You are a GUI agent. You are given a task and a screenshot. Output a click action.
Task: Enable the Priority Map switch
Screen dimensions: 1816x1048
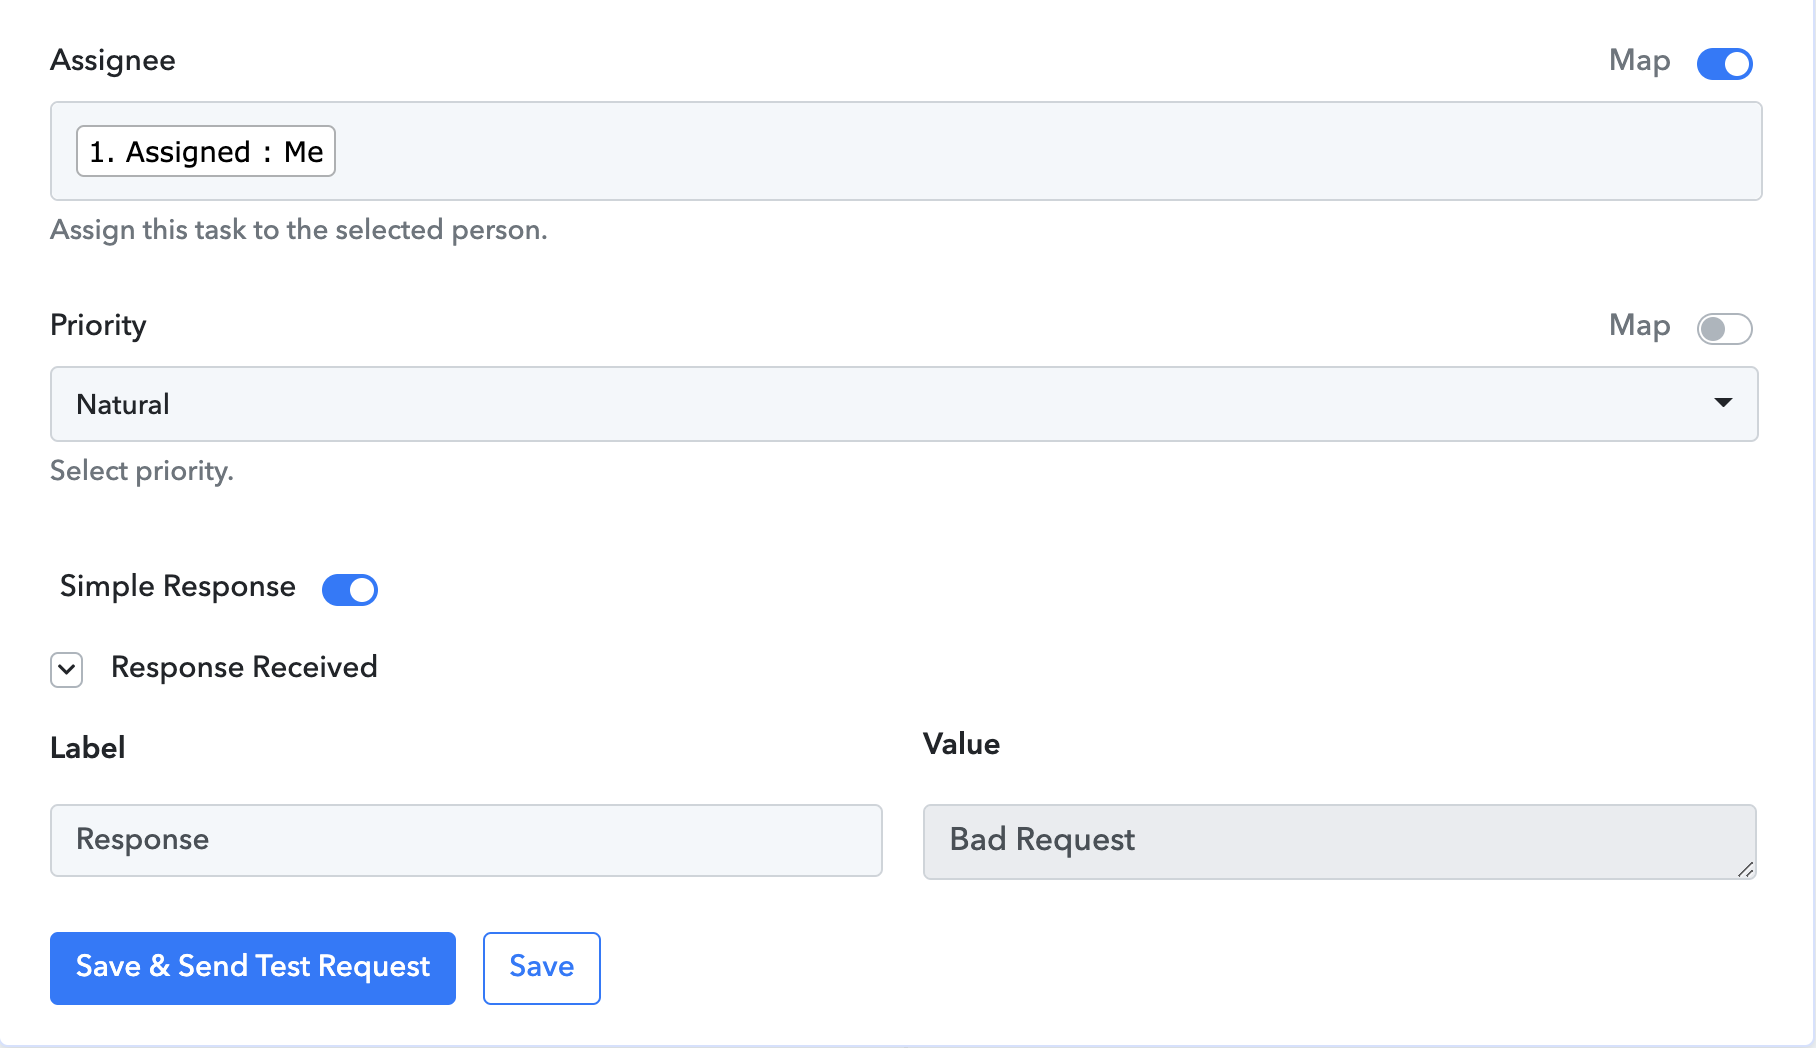[x=1724, y=328]
